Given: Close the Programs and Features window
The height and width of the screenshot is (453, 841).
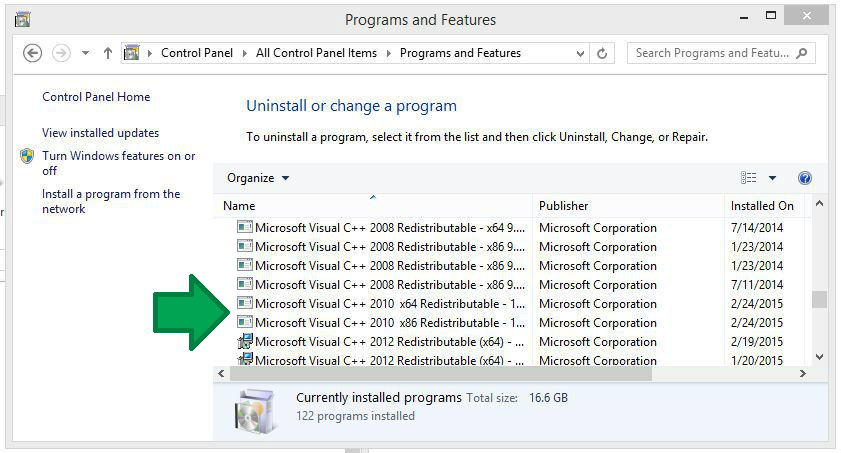Looking at the screenshot, I should pyautogui.click(x=806, y=16).
